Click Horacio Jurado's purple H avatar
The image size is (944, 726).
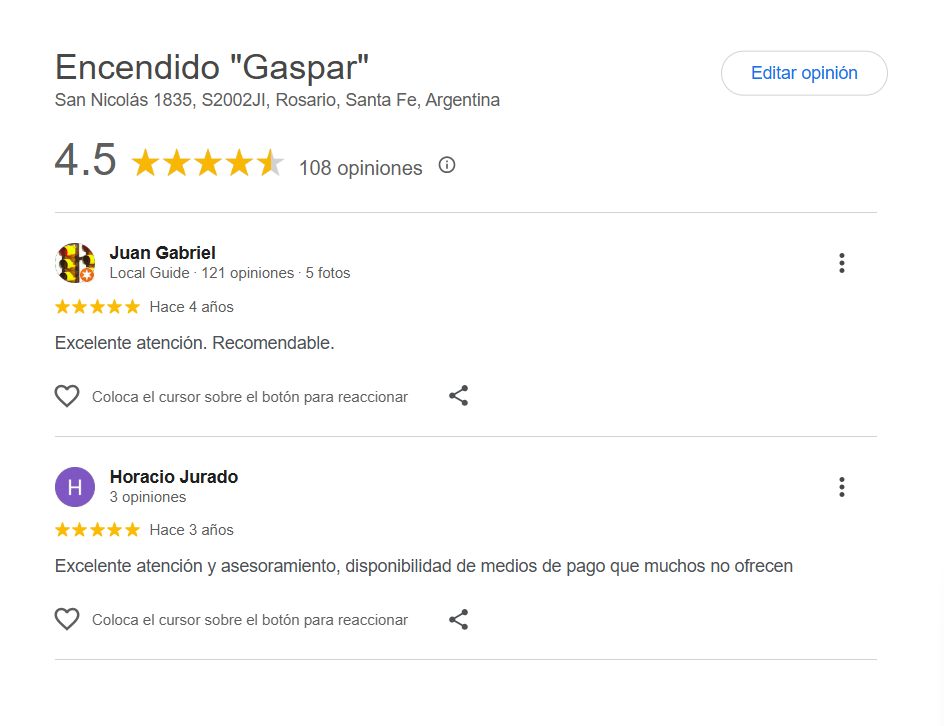(x=75, y=487)
